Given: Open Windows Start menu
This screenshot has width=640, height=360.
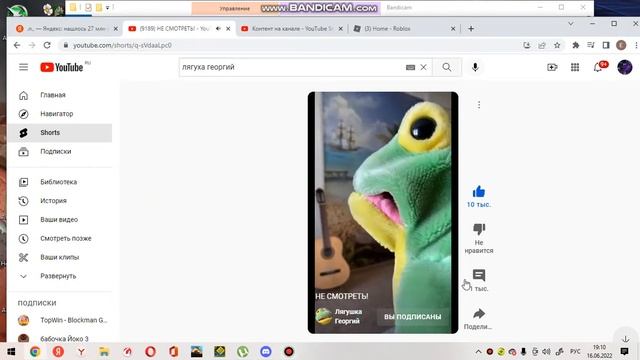Looking at the screenshot, I should coord(11,351).
